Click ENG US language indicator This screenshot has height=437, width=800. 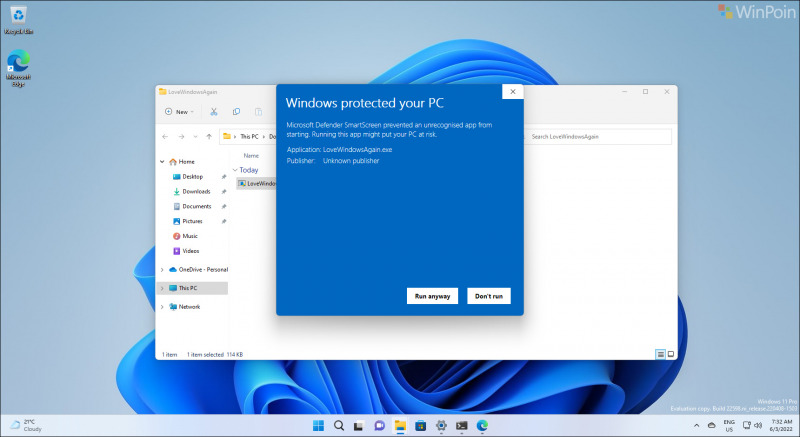729,425
